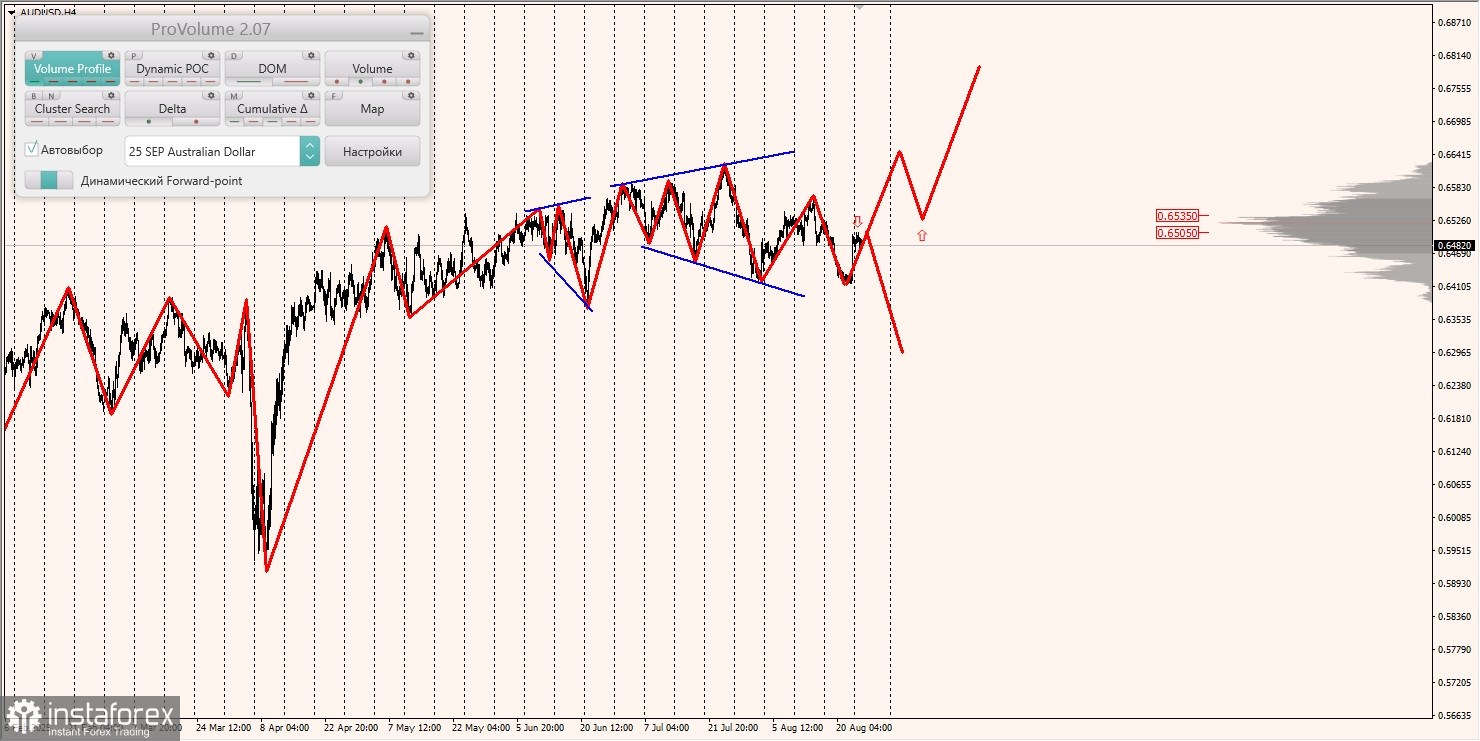Open Volume gear settings
Viewport: 1480px width, 741px height.
pos(411,55)
